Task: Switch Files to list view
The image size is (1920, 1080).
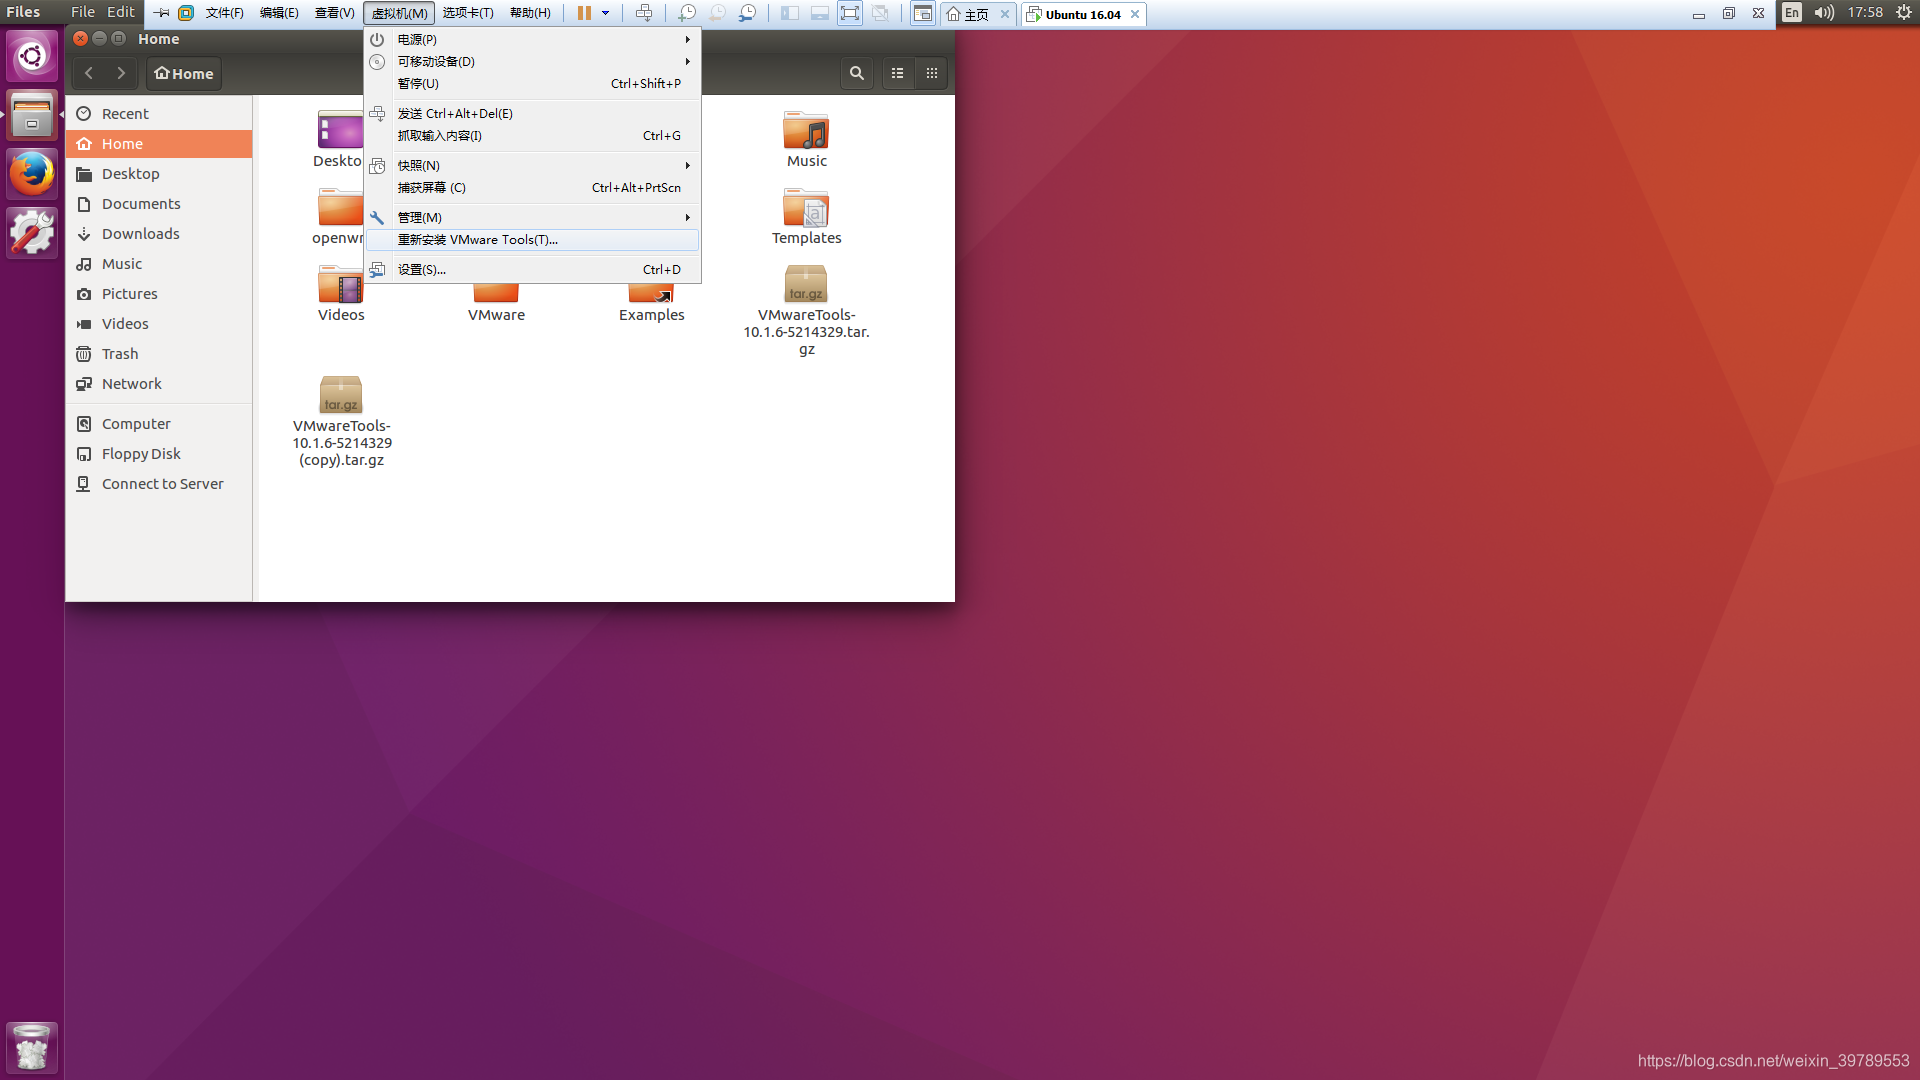Action: (898, 73)
